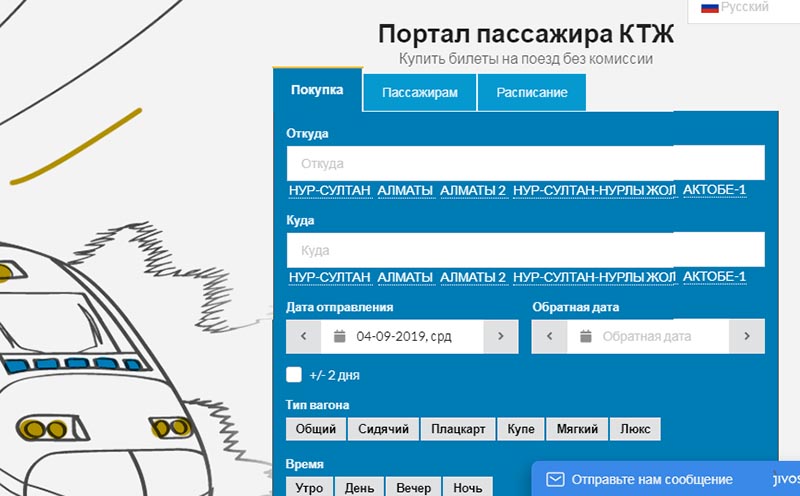Screen dimensions: 800x496
Task: Open the Пассажирам tab
Action: coord(420,92)
